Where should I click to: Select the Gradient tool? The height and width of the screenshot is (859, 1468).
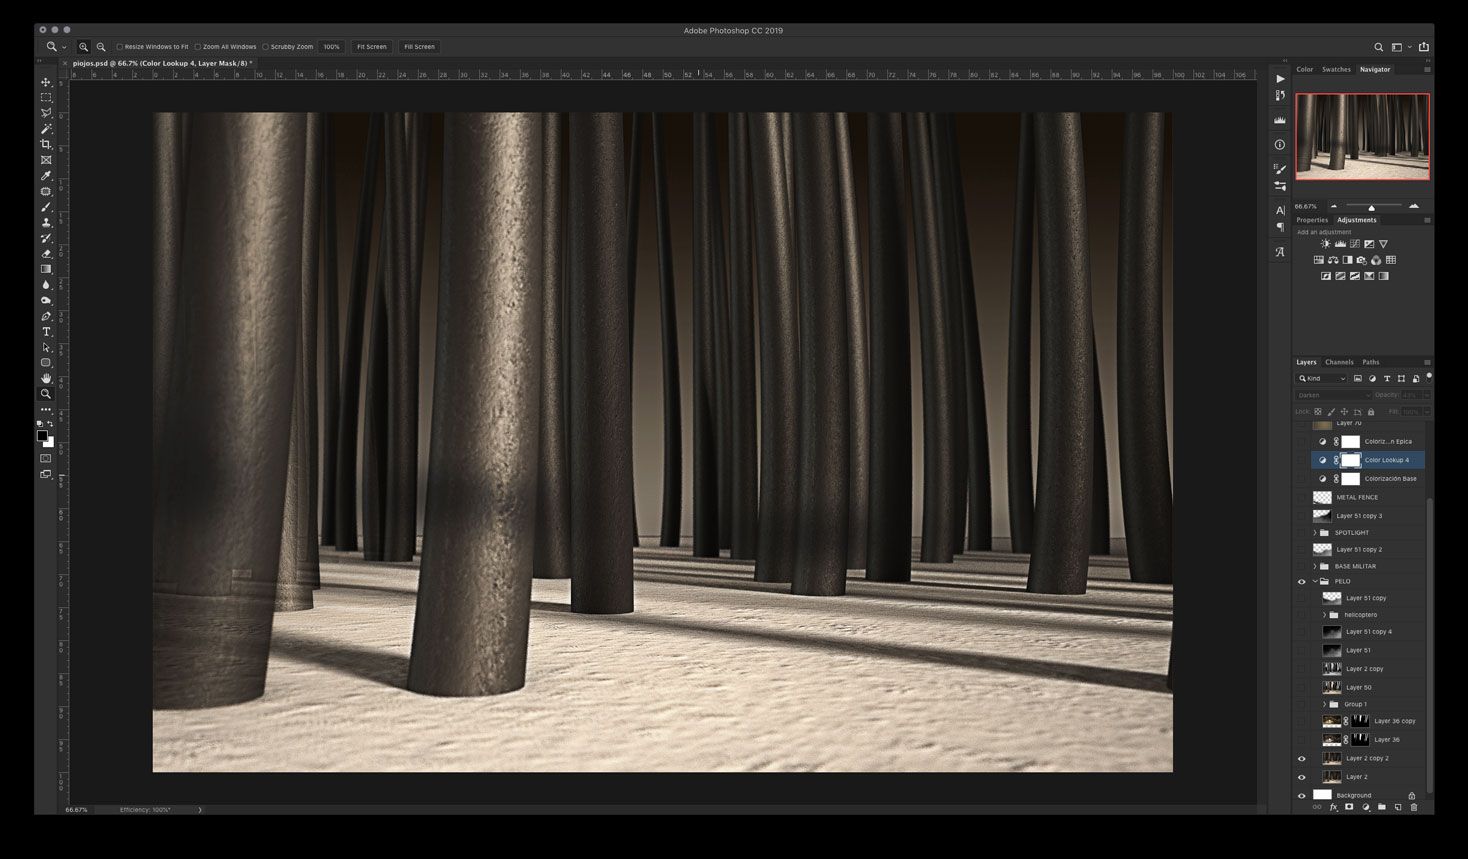pyautogui.click(x=46, y=269)
